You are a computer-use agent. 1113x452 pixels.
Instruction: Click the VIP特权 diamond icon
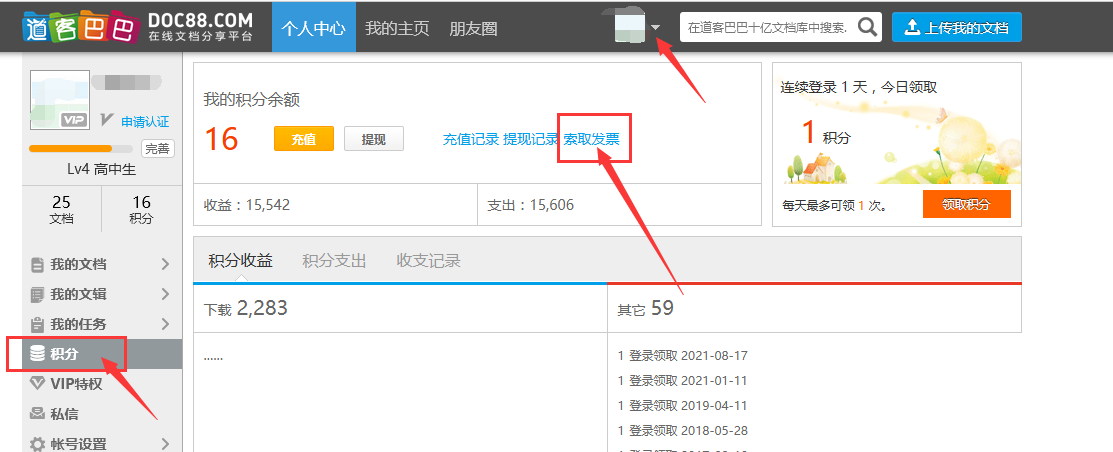click(x=38, y=384)
